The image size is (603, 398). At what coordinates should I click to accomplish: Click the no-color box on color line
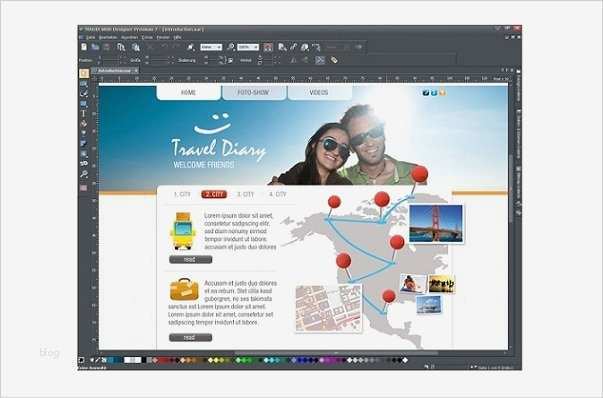pyautogui.click(x=81, y=360)
